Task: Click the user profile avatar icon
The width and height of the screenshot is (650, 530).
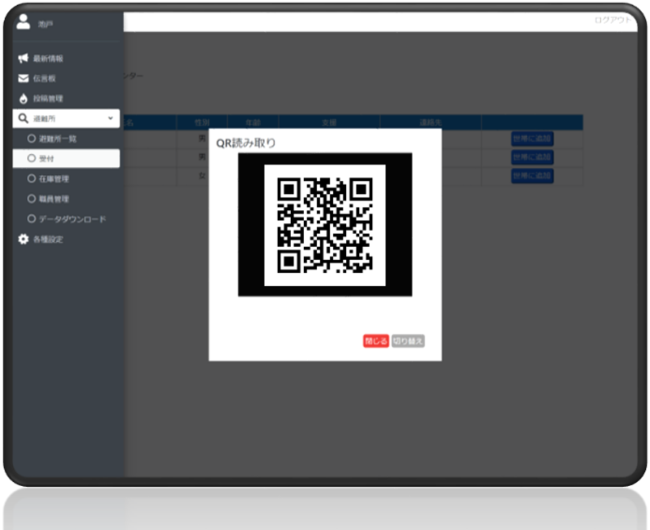Action: pyautogui.click(x=23, y=21)
